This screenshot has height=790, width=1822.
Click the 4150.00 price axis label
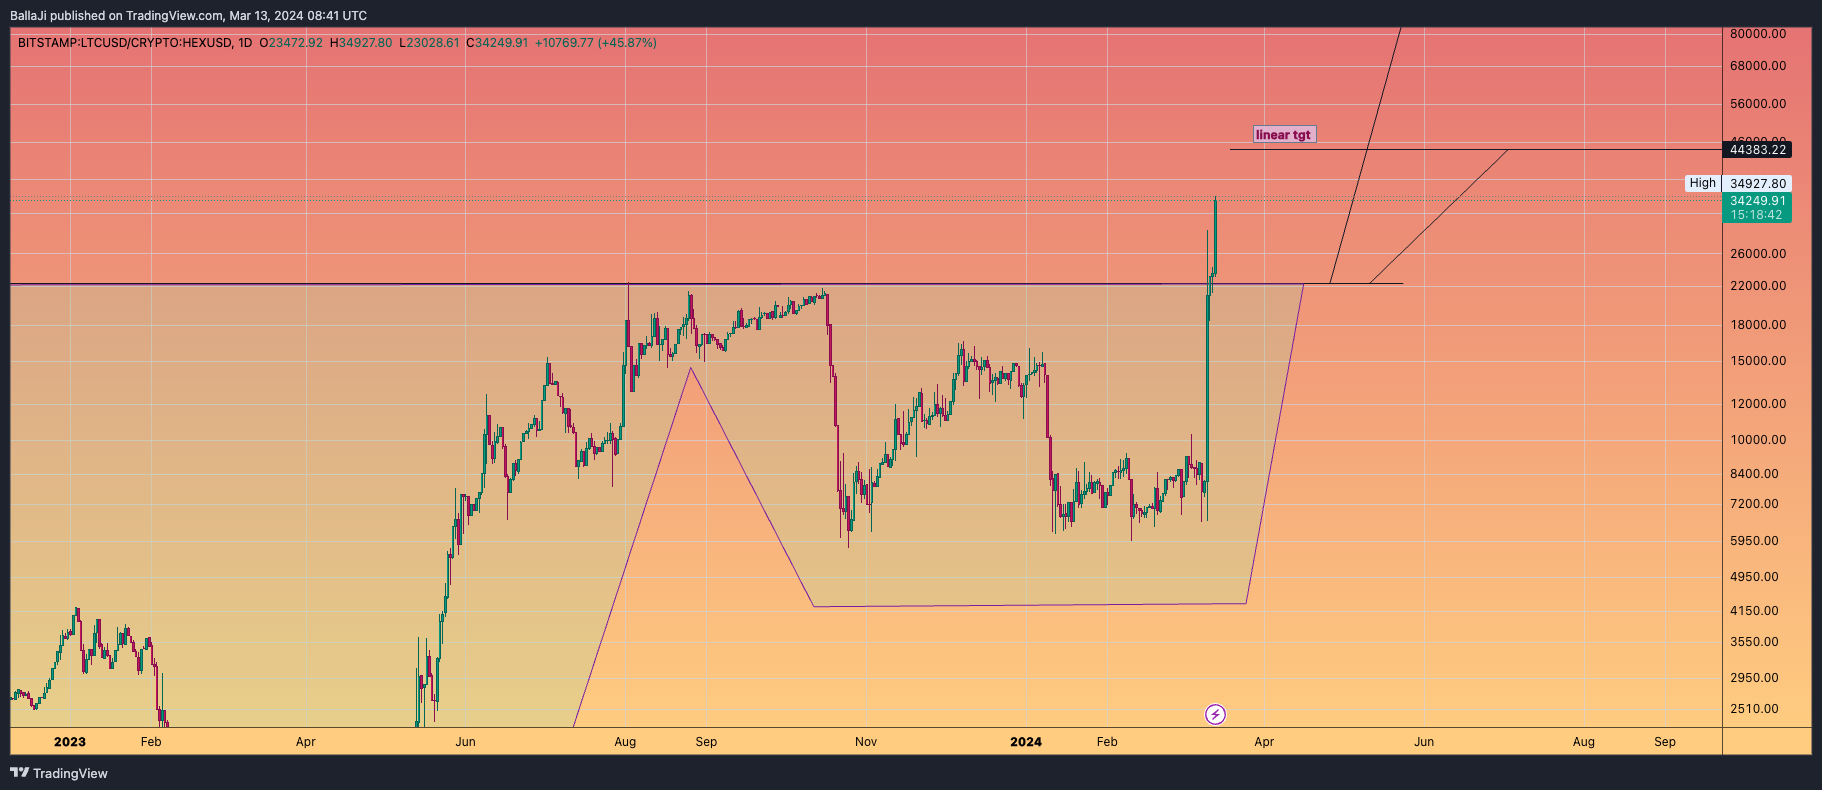[1755, 611]
